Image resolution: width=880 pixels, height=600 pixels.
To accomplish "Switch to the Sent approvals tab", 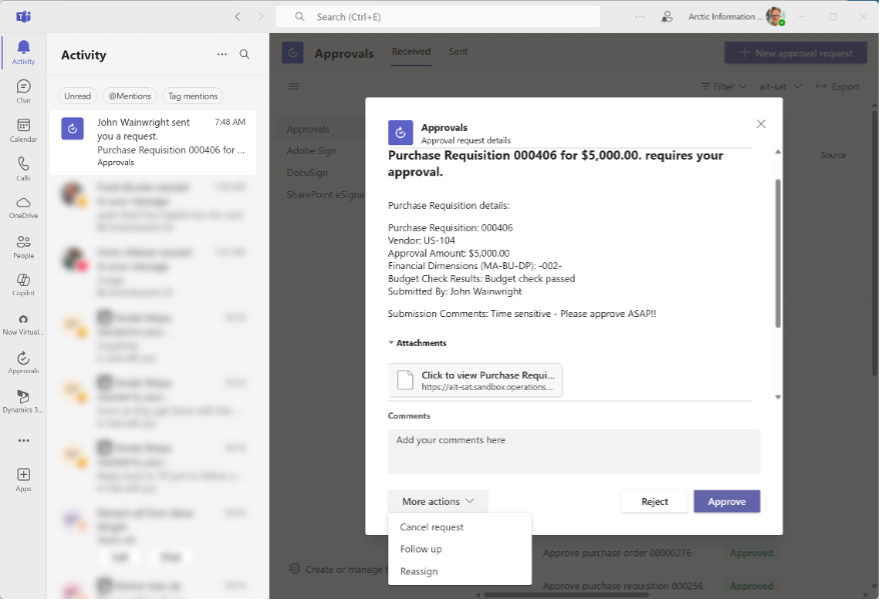I will pos(458,51).
